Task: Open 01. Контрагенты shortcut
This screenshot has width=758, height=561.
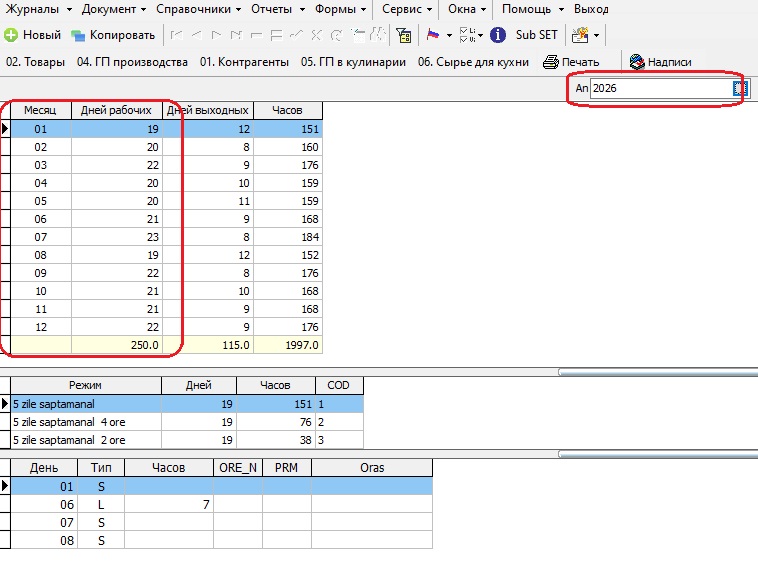Action: click(244, 62)
